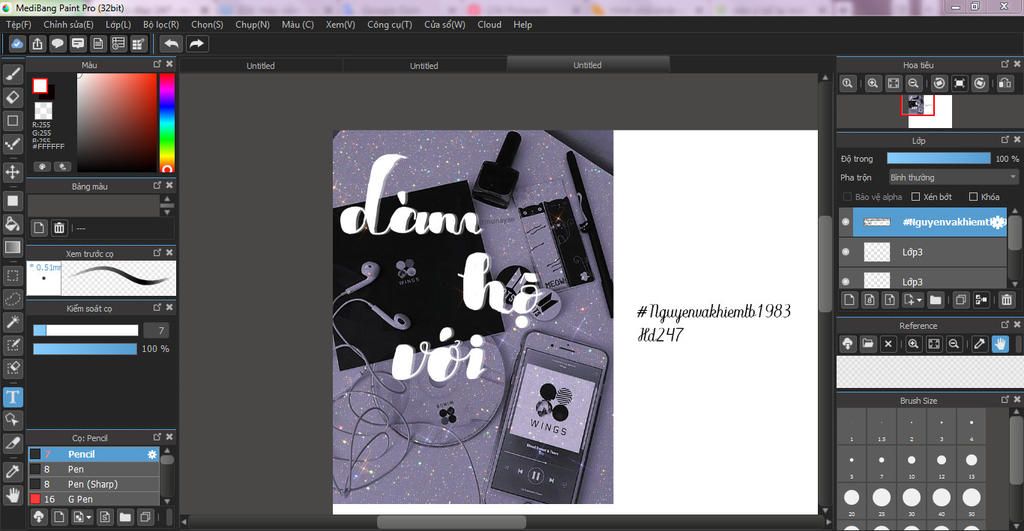
Task: Select the Gradient tool
Action: click(12, 247)
